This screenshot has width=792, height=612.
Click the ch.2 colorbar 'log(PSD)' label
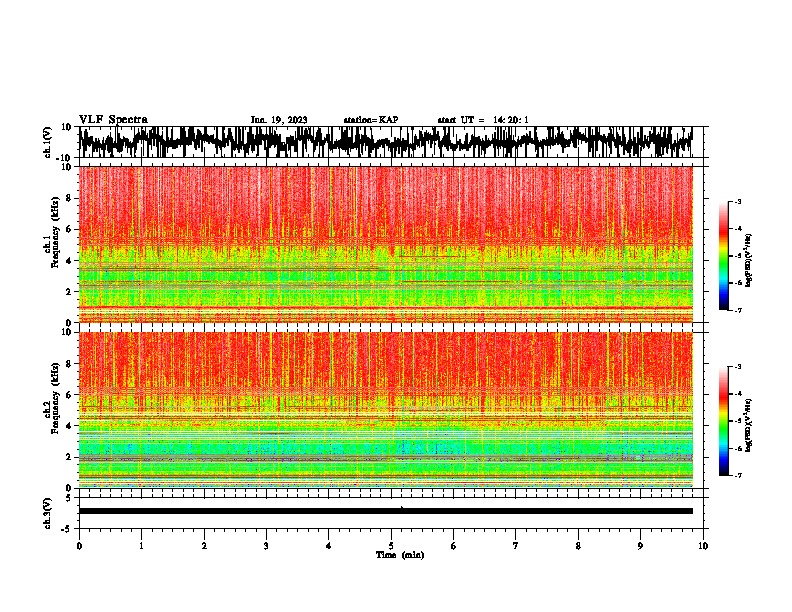click(x=749, y=425)
